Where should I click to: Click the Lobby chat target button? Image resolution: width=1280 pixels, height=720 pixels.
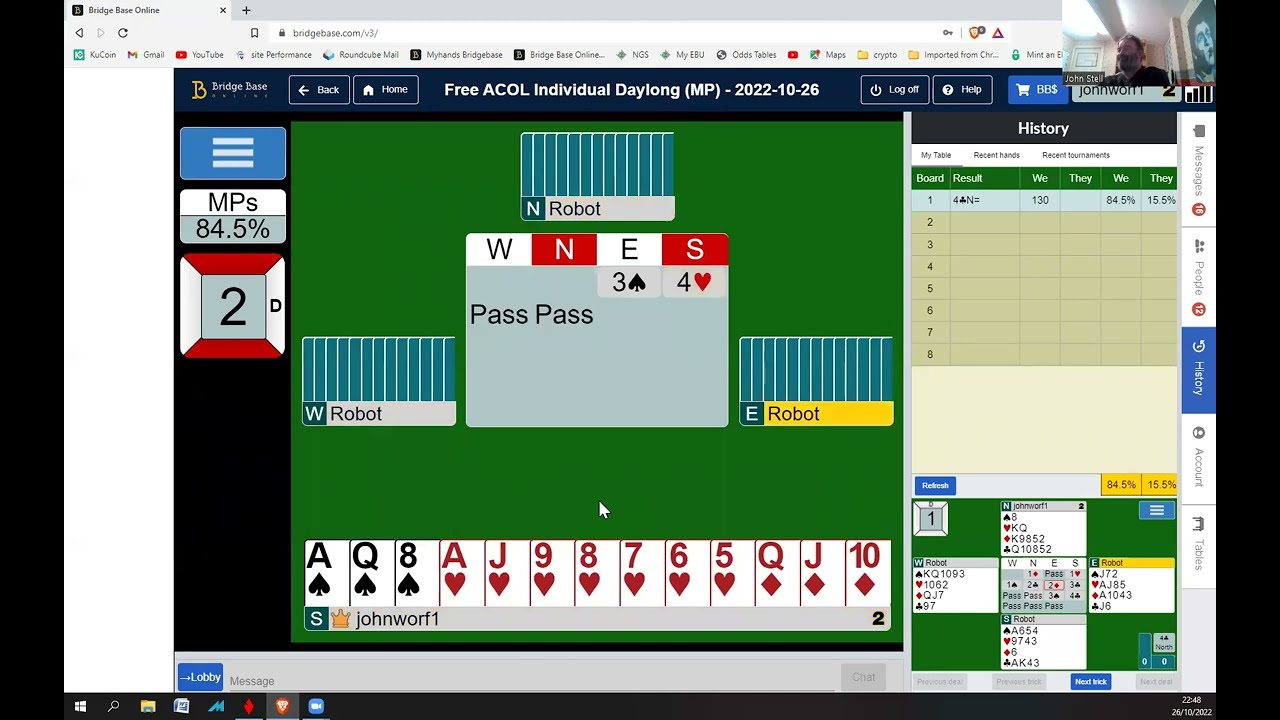pyautogui.click(x=201, y=678)
